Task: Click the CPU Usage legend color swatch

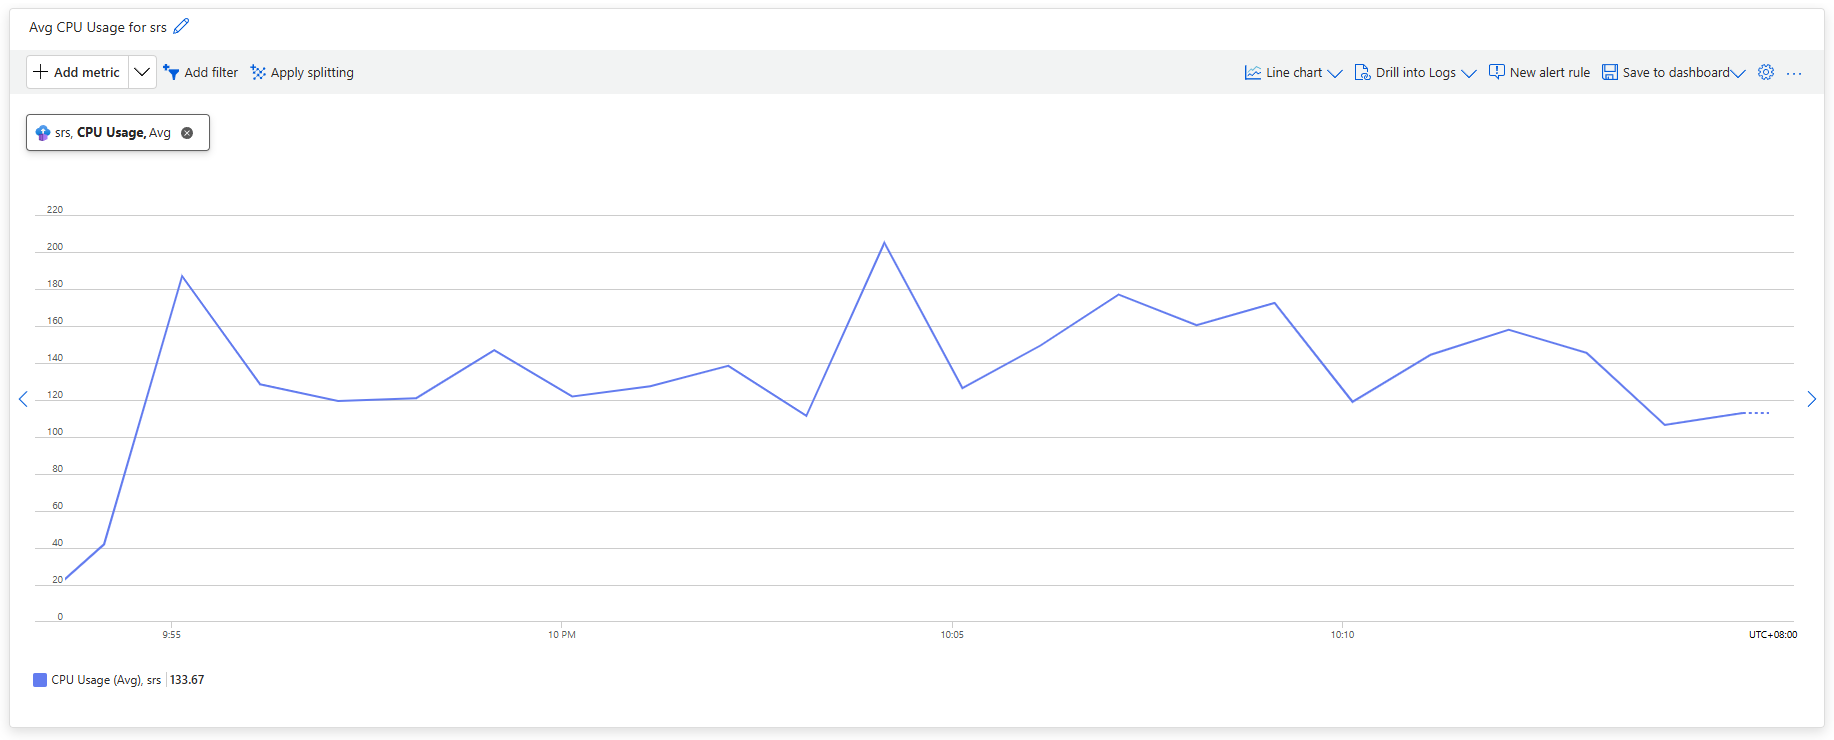Action: (x=40, y=680)
